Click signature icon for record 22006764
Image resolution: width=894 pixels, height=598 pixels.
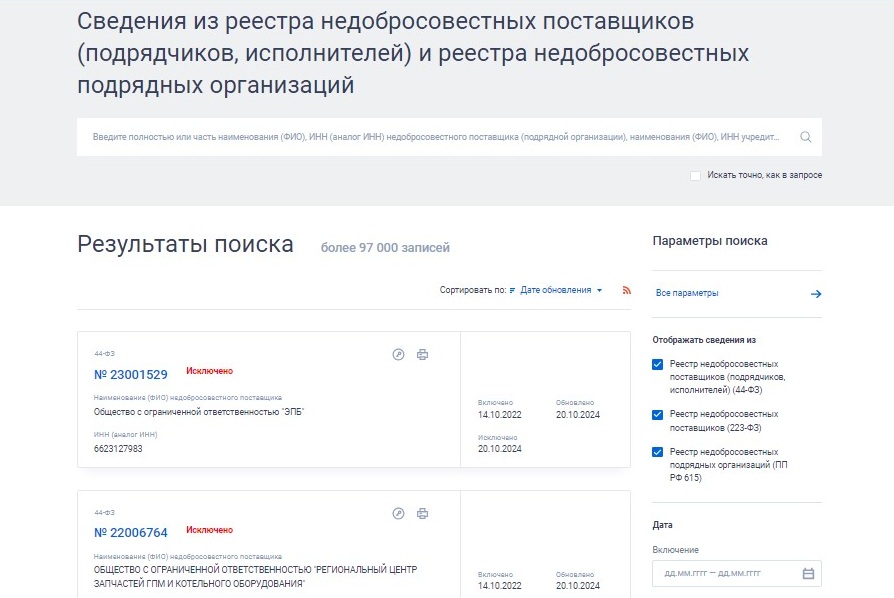(x=399, y=514)
